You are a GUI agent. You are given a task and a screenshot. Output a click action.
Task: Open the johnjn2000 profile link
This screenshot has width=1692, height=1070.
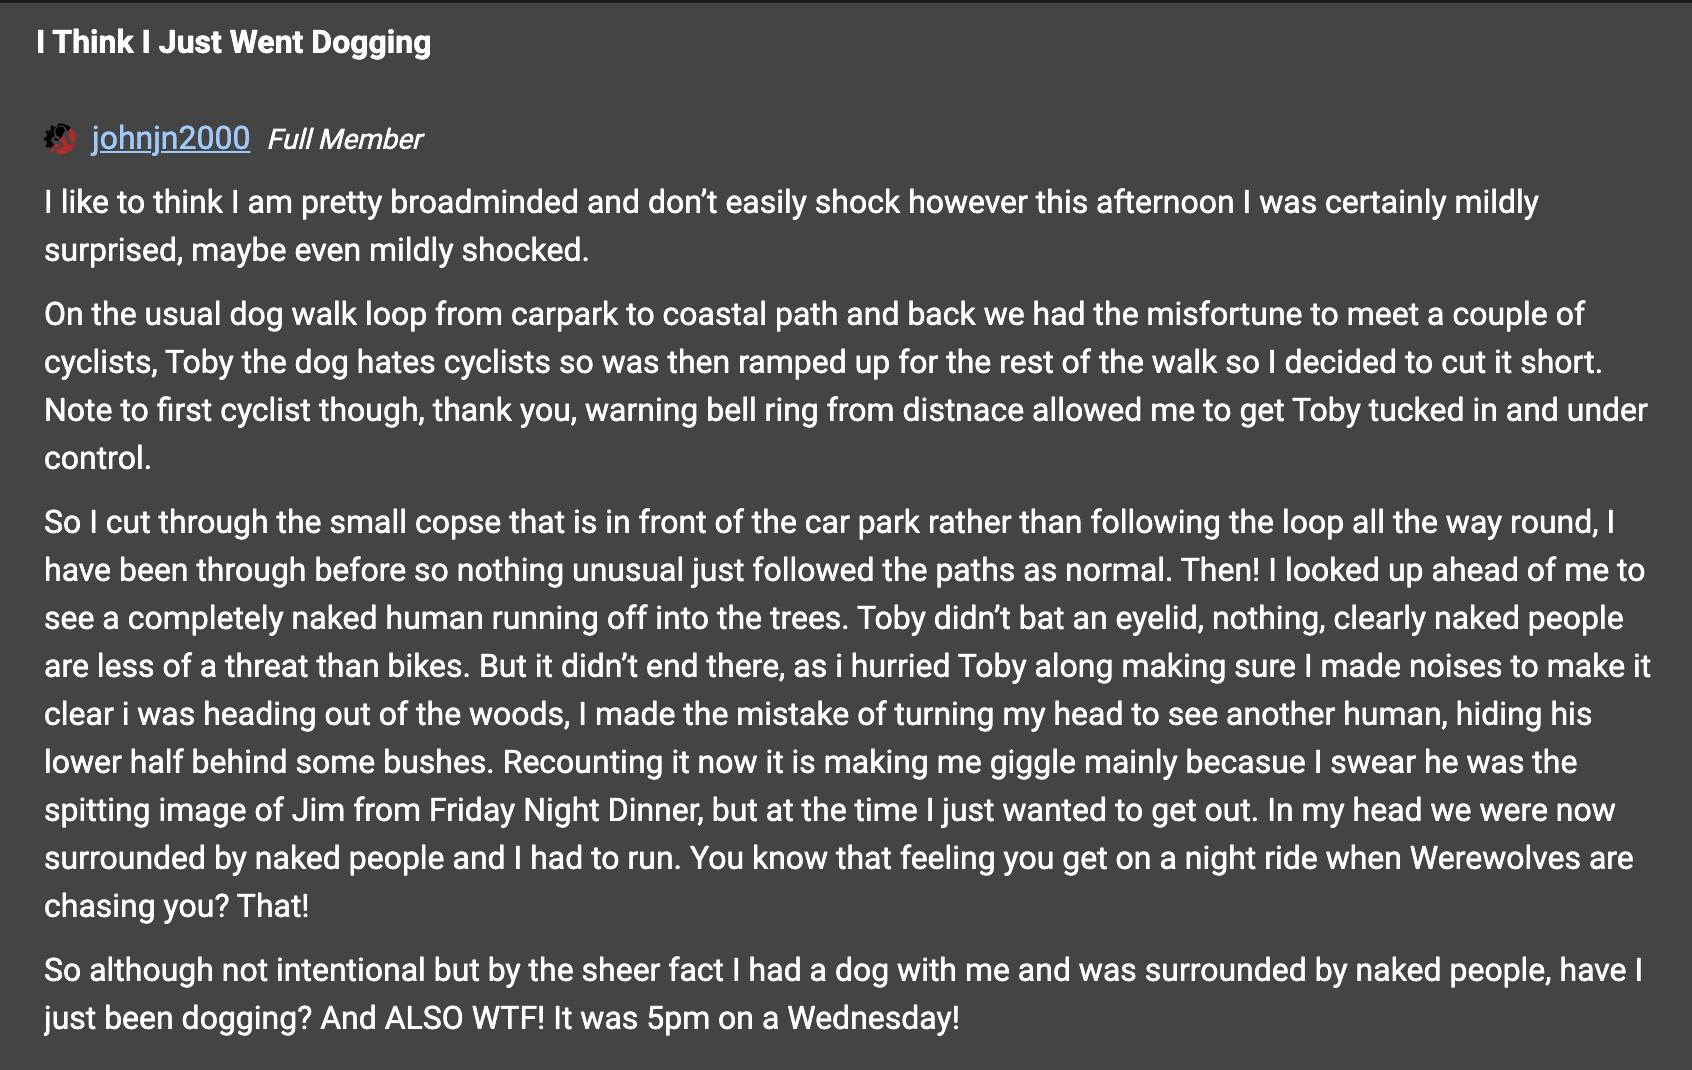[170, 138]
